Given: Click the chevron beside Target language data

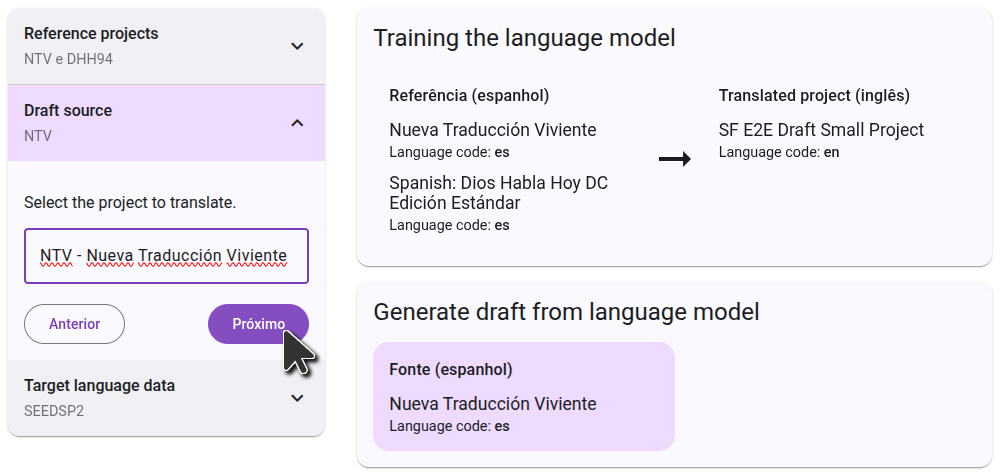Looking at the screenshot, I should [x=297, y=398].
